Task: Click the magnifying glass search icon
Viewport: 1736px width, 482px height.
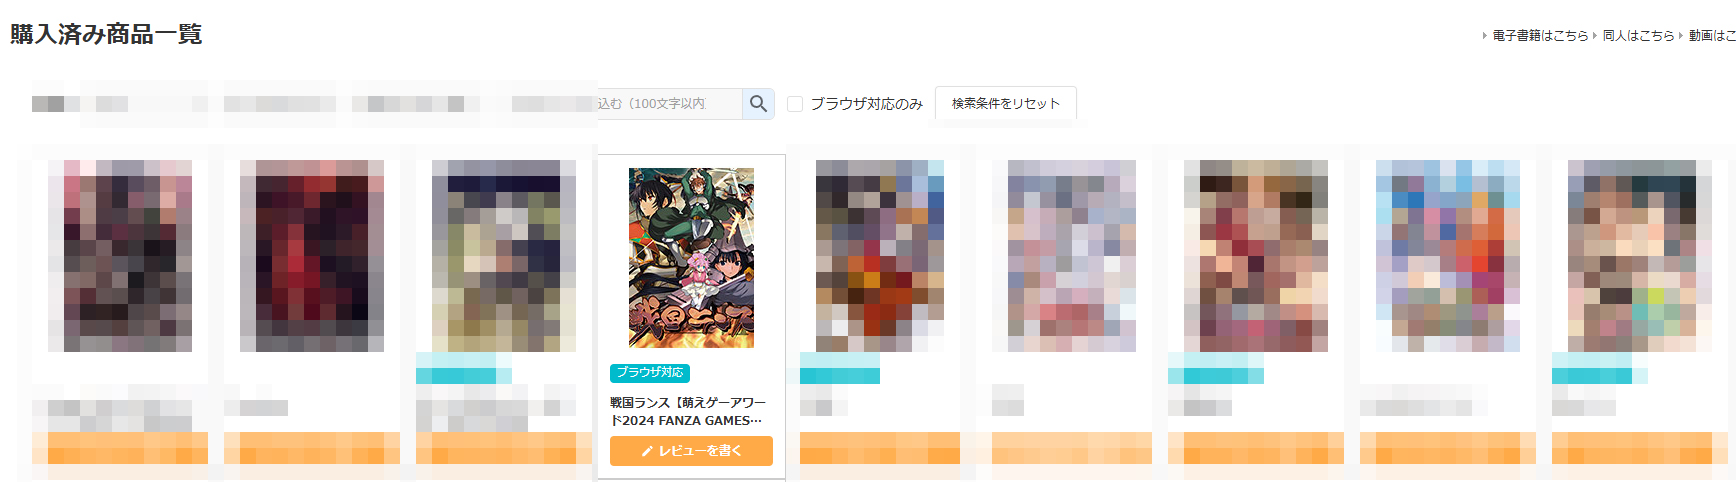Action: [758, 103]
